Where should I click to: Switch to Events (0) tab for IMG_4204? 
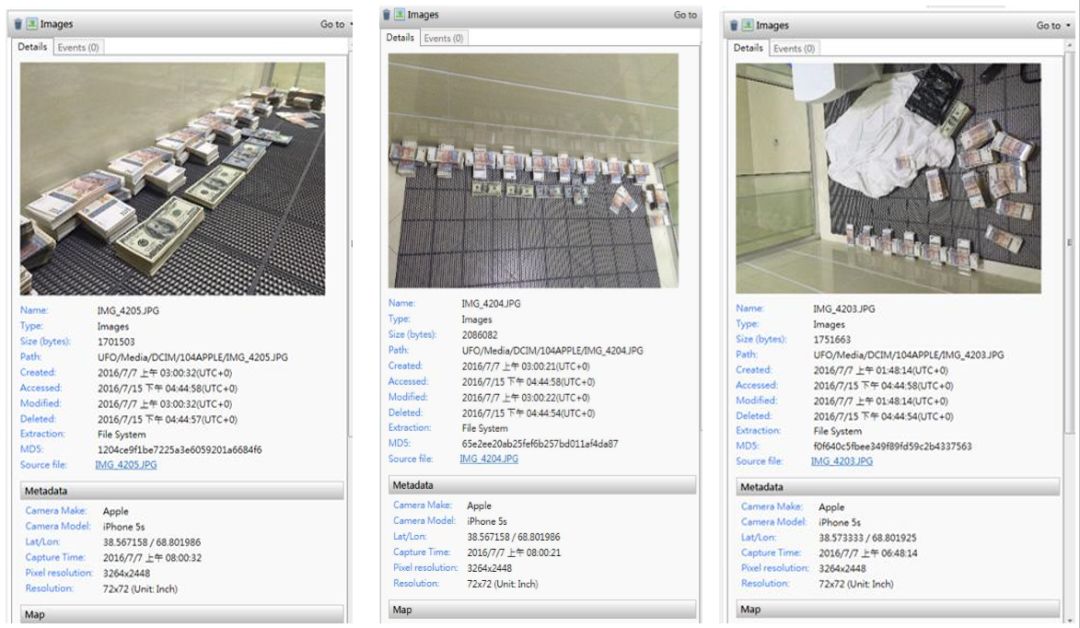tap(443, 38)
